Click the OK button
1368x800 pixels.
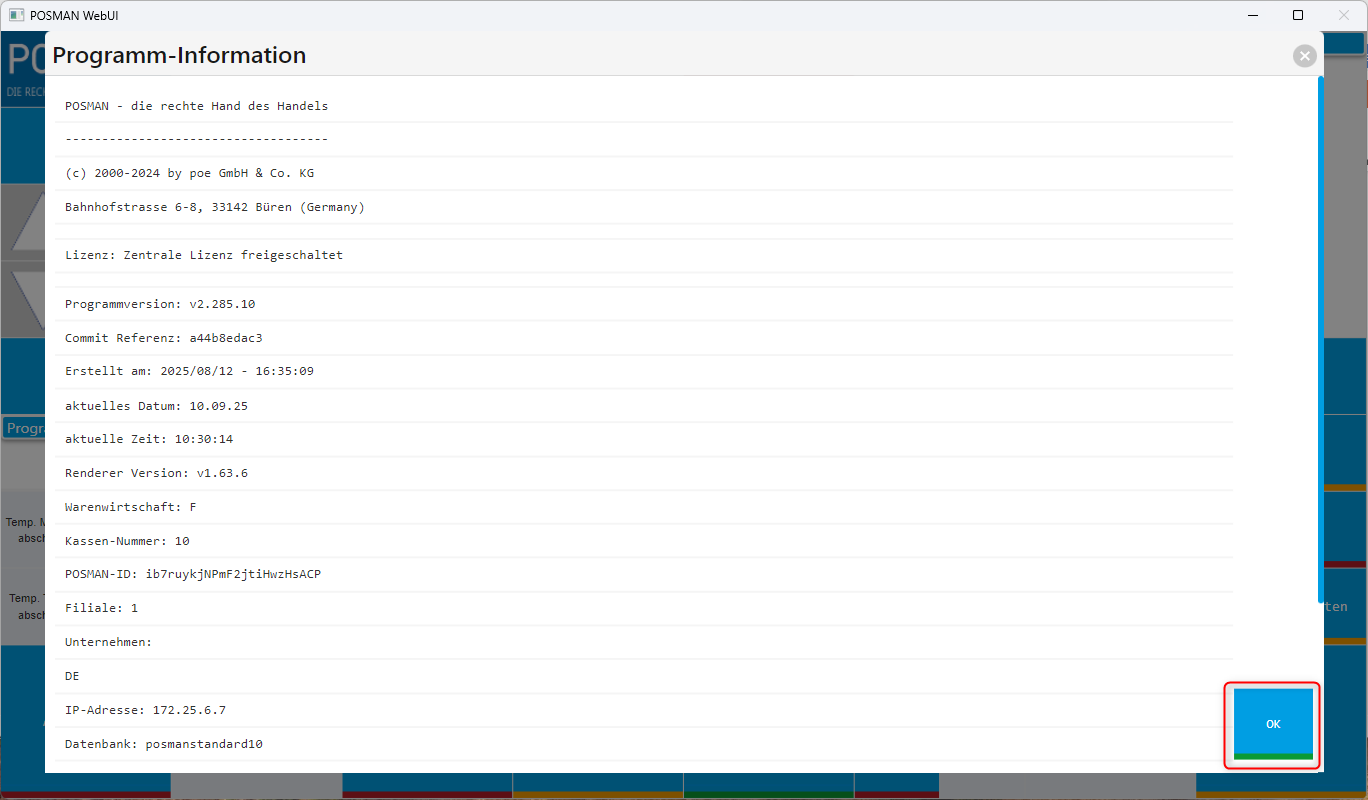click(x=1272, y=724)
